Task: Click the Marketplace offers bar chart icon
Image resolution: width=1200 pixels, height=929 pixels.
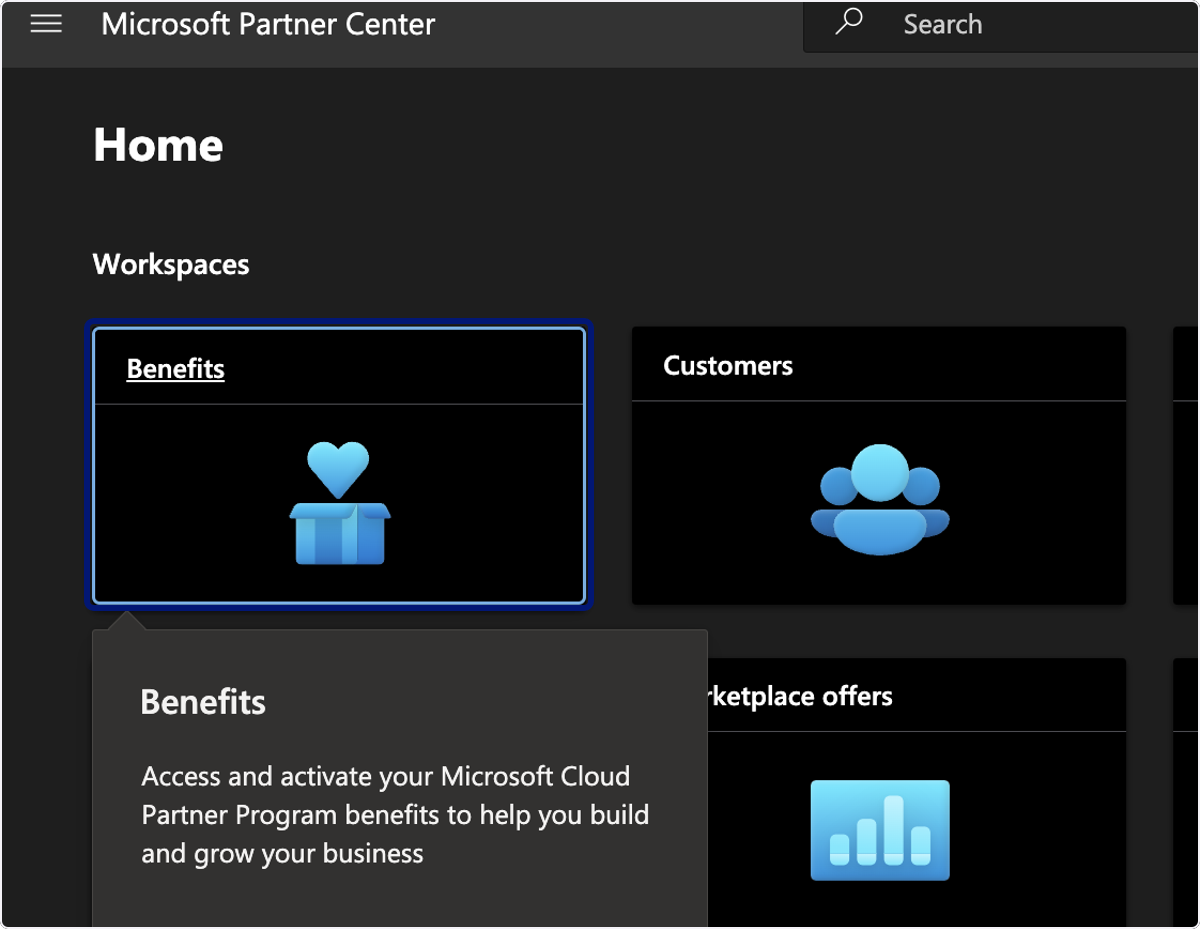Action: [x=880, y=830]
